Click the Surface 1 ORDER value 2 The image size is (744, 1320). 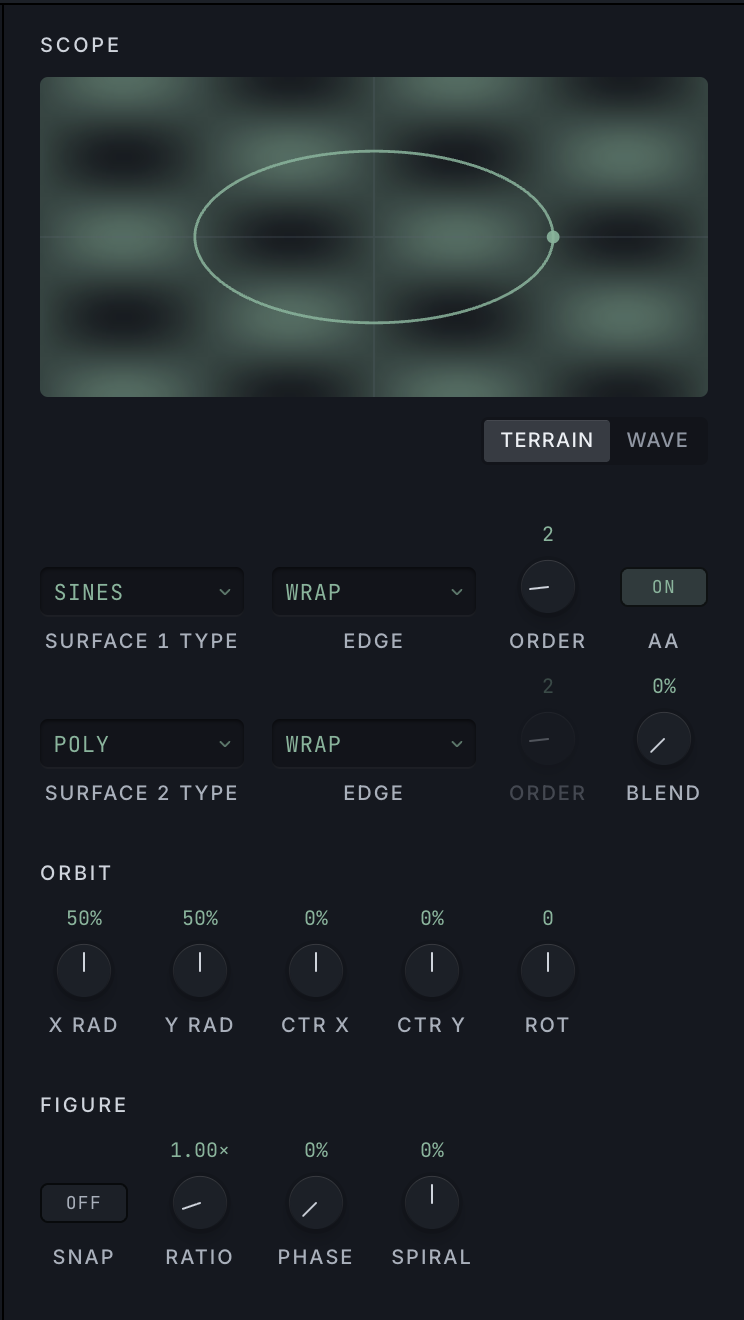(x=548, y=534)
